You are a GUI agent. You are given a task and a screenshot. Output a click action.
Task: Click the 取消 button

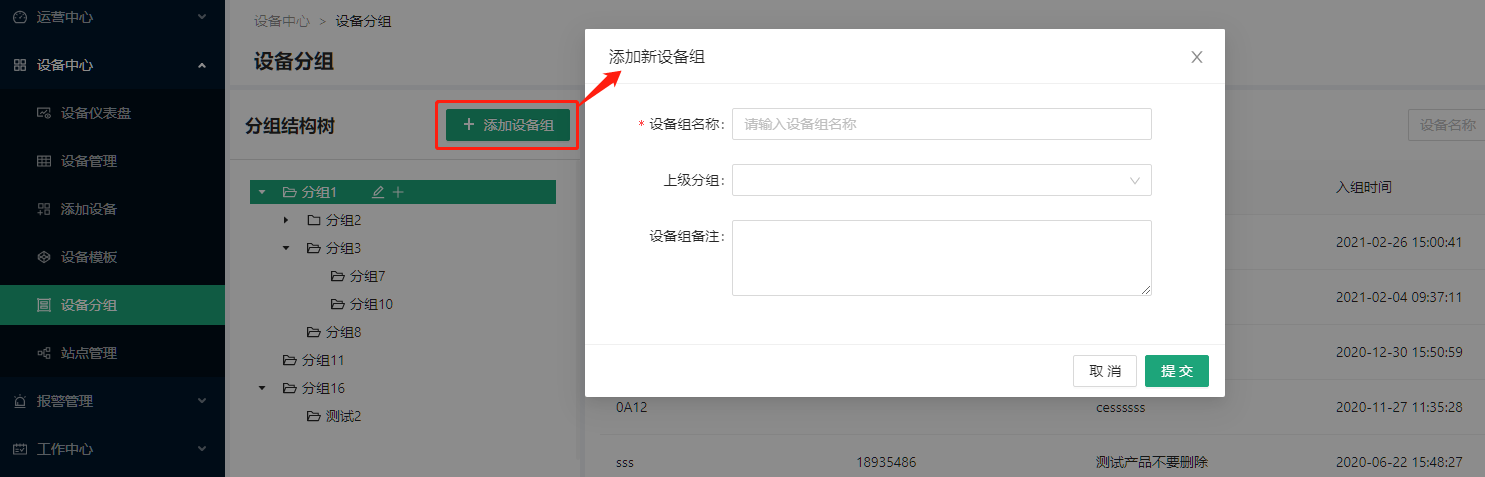pyautogui.click(x=1105, y=371)
